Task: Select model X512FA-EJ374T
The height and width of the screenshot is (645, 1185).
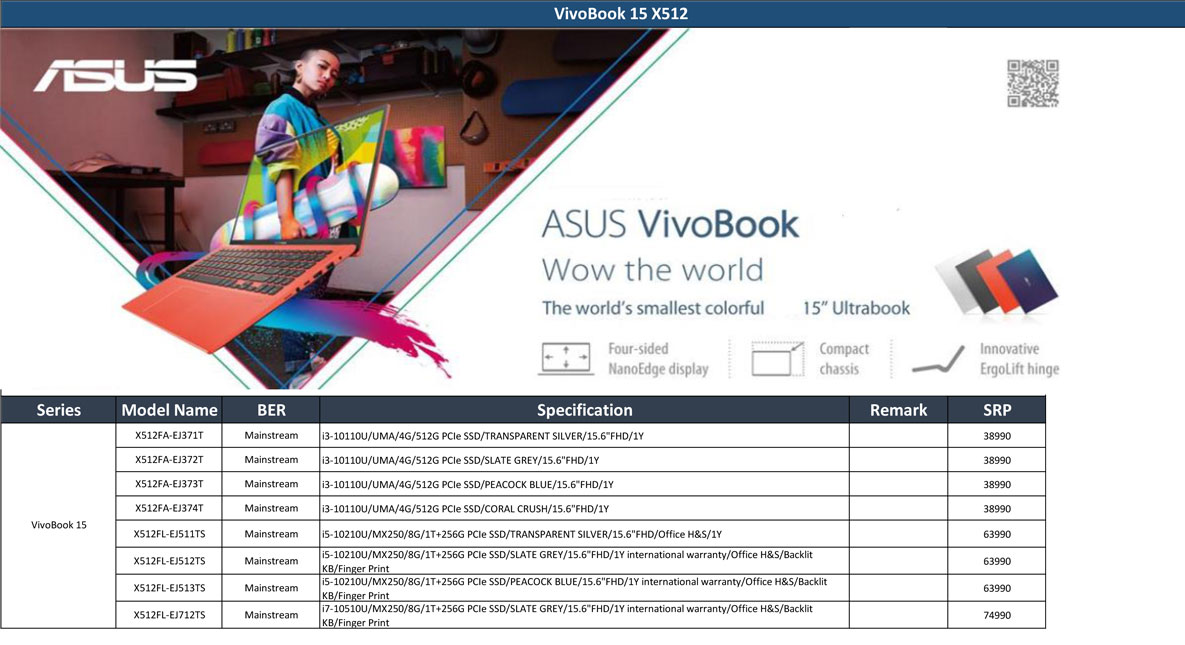Action: coord(169,508)
